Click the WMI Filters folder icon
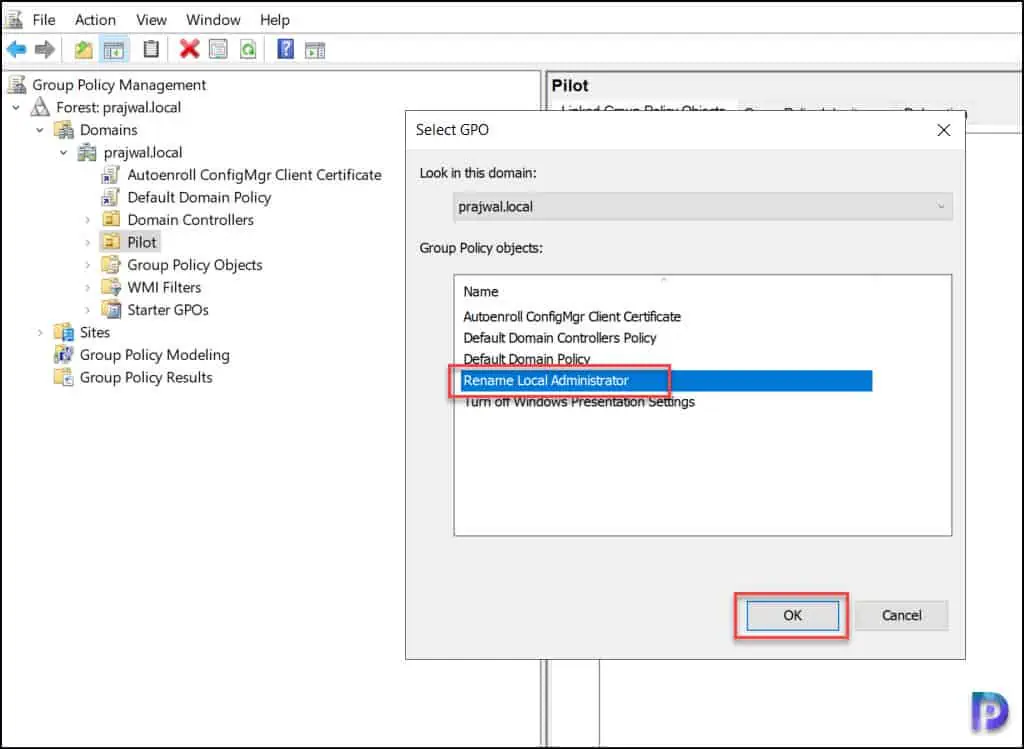Viewport: 1024px width, 749px height. tap(111, 287)
